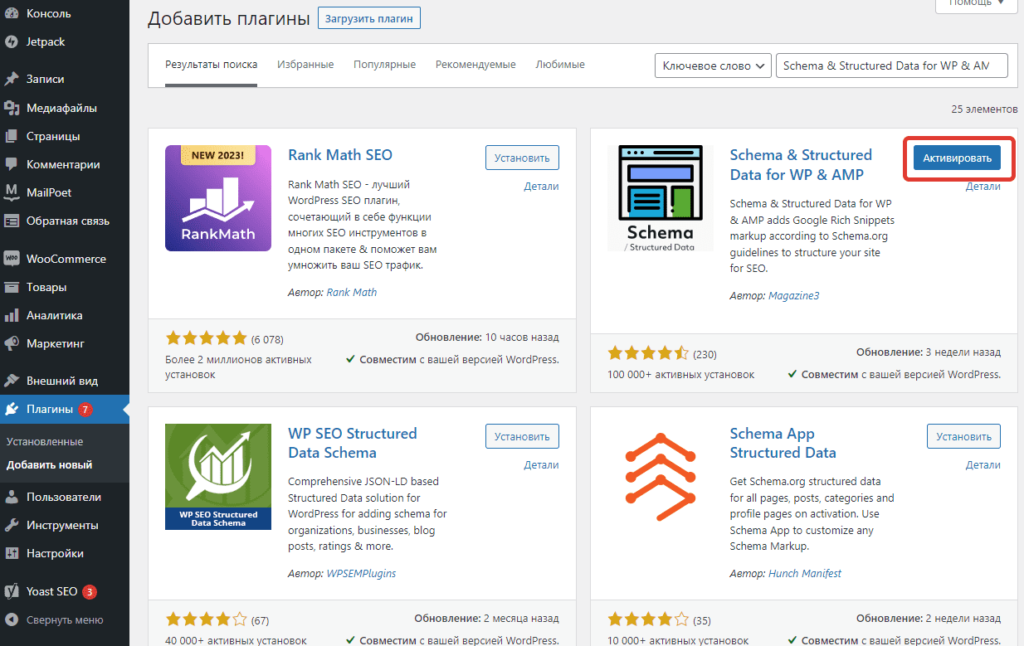Click the Свернуть меню collapse arrow icon

[11, 620]
